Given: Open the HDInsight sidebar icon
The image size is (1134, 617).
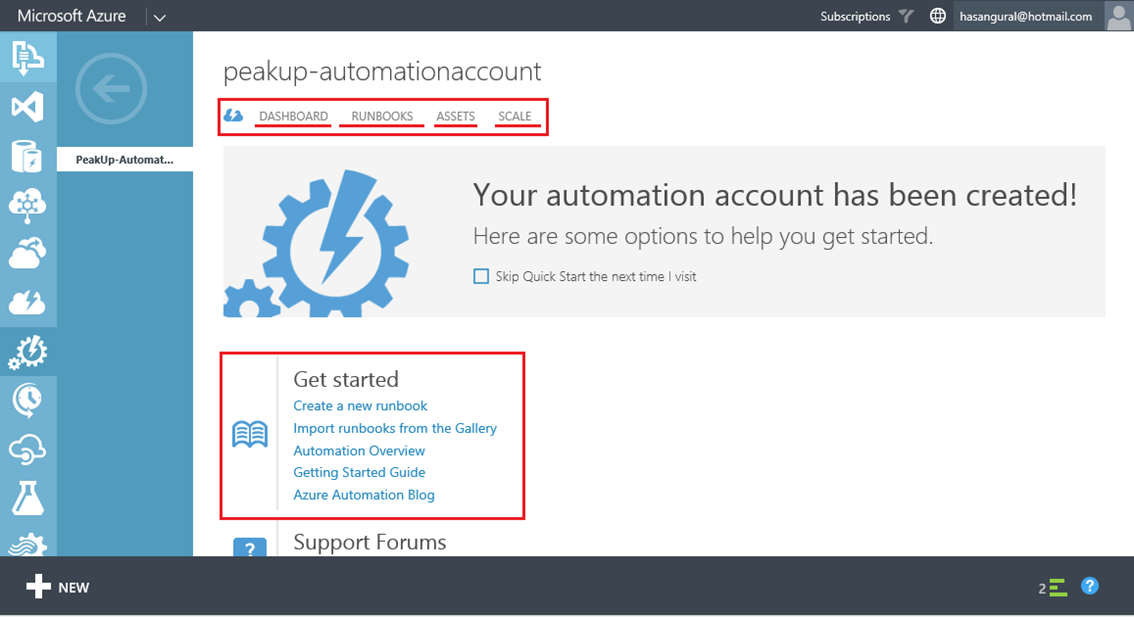Looking at the screenshot, I should tap(27, 205).
